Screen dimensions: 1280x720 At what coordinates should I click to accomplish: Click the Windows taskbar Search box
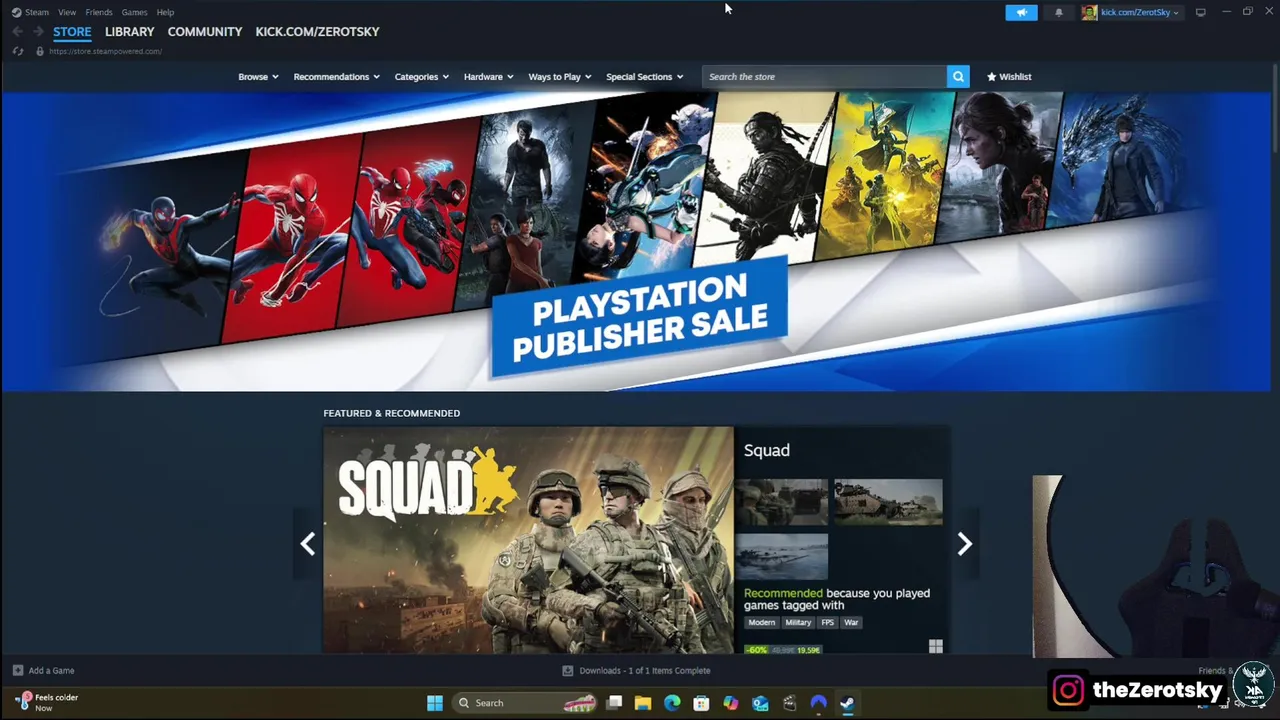525,703
